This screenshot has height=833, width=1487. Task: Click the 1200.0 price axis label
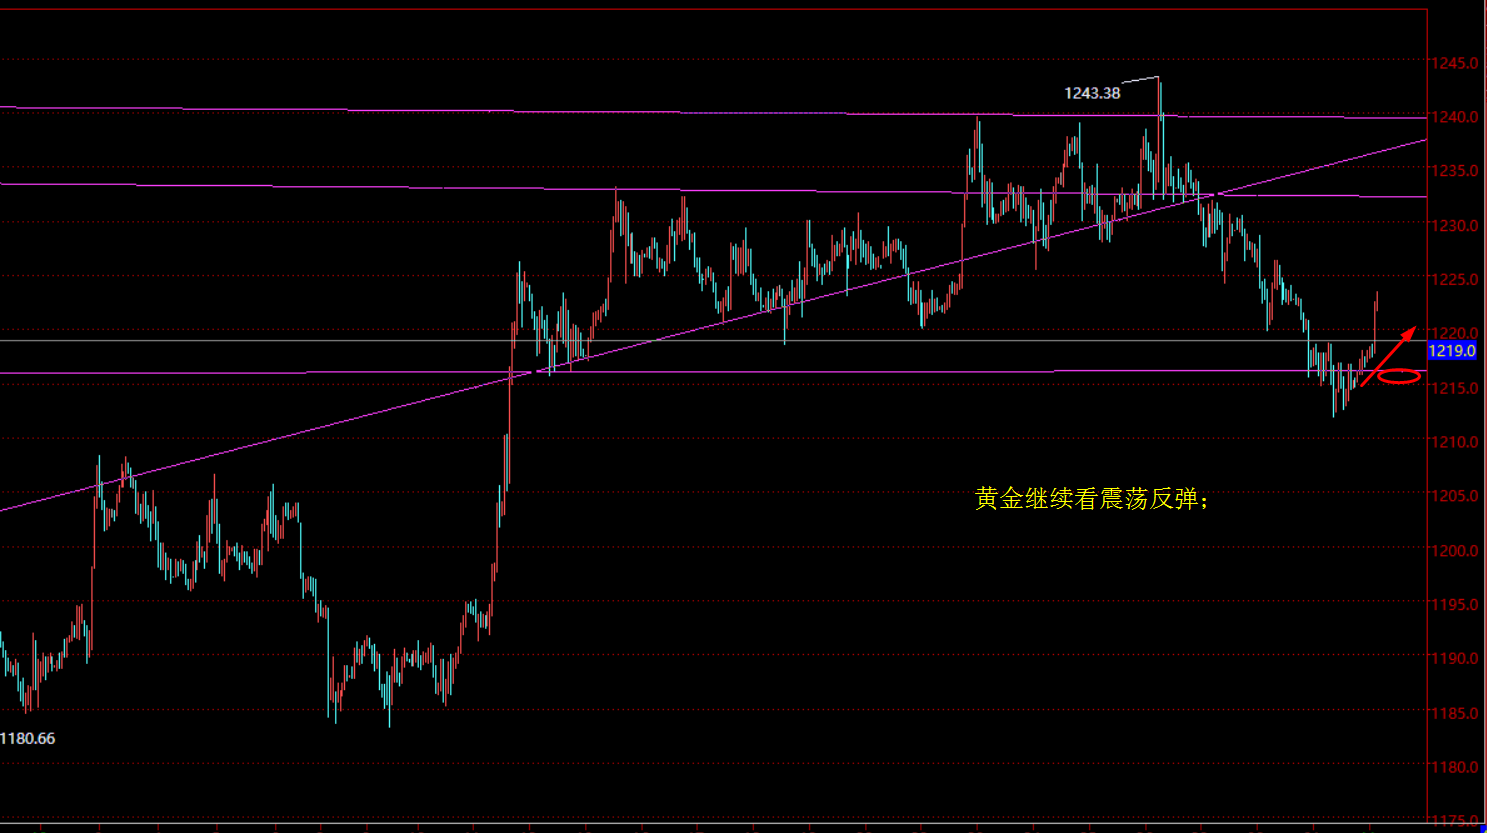tap(1454, 551)
